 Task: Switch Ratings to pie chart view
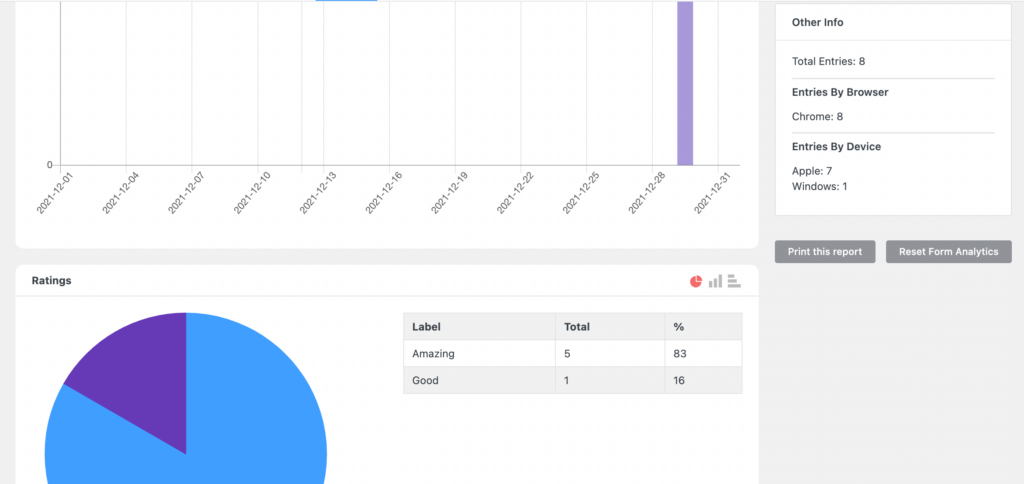[696, 281]
